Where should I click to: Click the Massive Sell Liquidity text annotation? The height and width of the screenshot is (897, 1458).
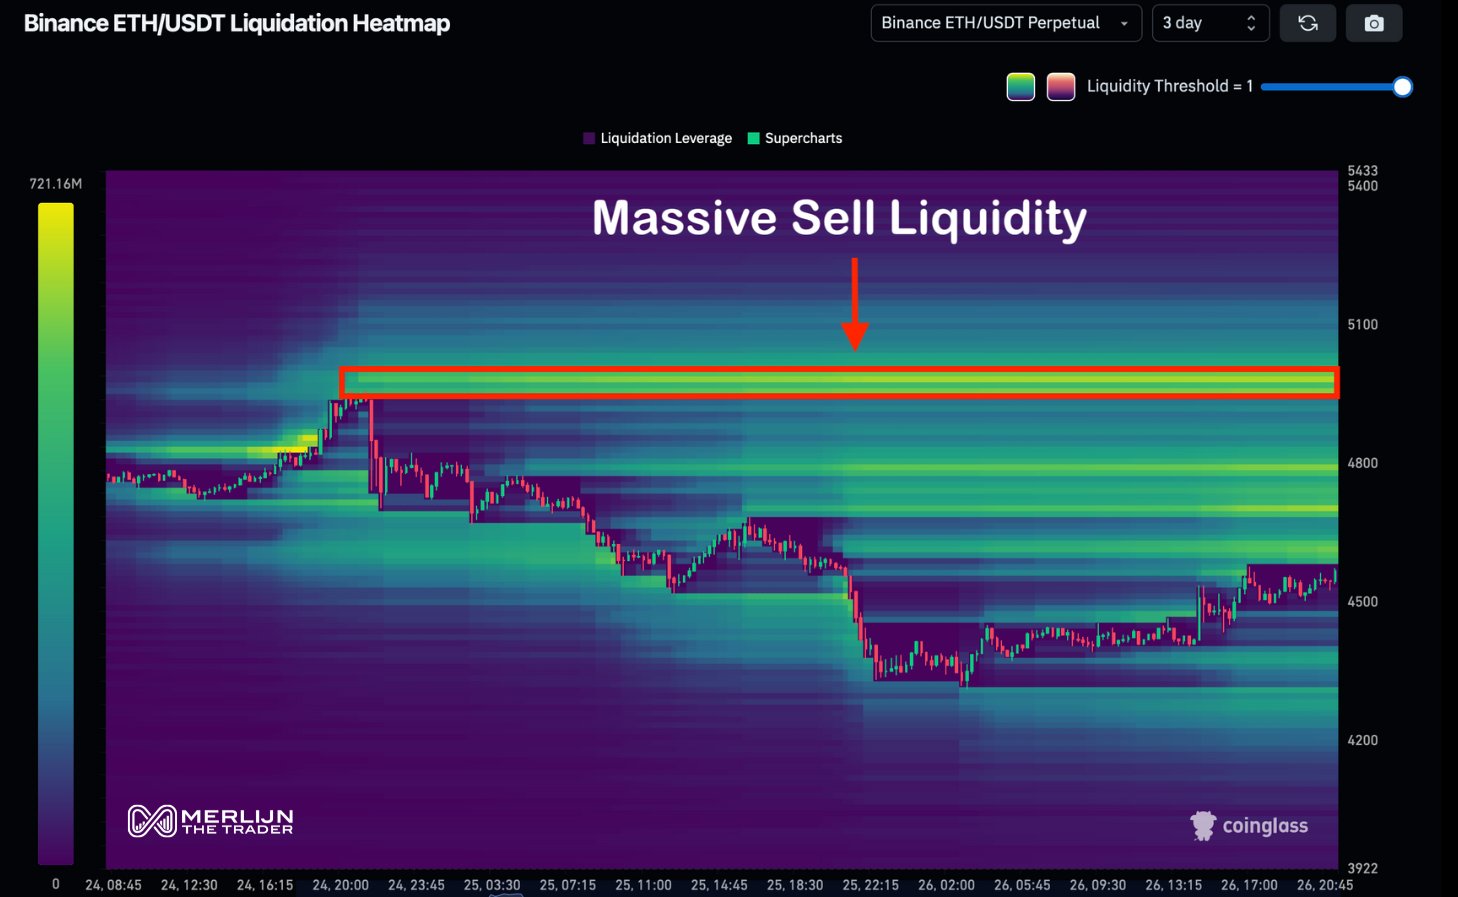pyautogui.click(x=838, y=218)
